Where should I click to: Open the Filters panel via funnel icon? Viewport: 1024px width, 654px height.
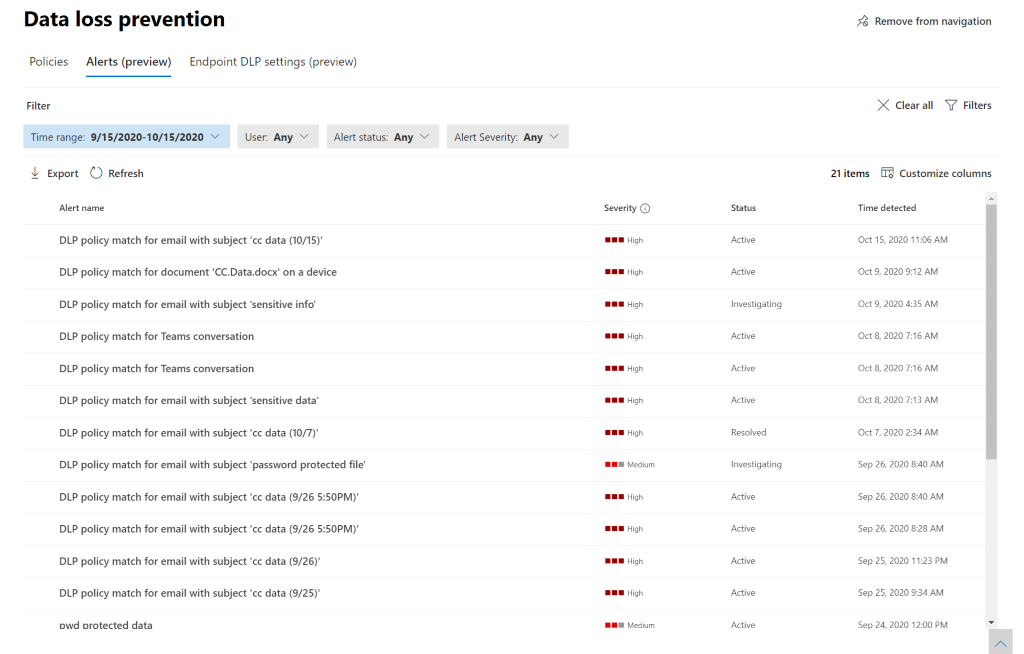click(950, 105)
